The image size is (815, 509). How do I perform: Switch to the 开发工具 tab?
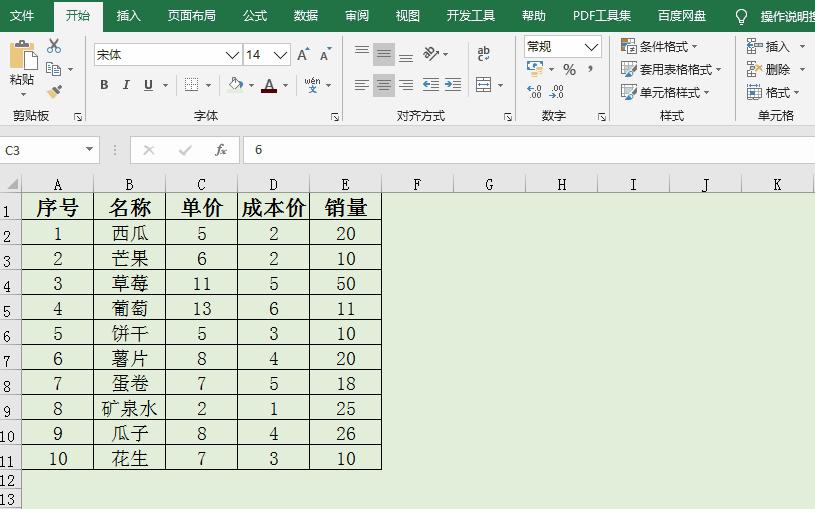[471, 16]
